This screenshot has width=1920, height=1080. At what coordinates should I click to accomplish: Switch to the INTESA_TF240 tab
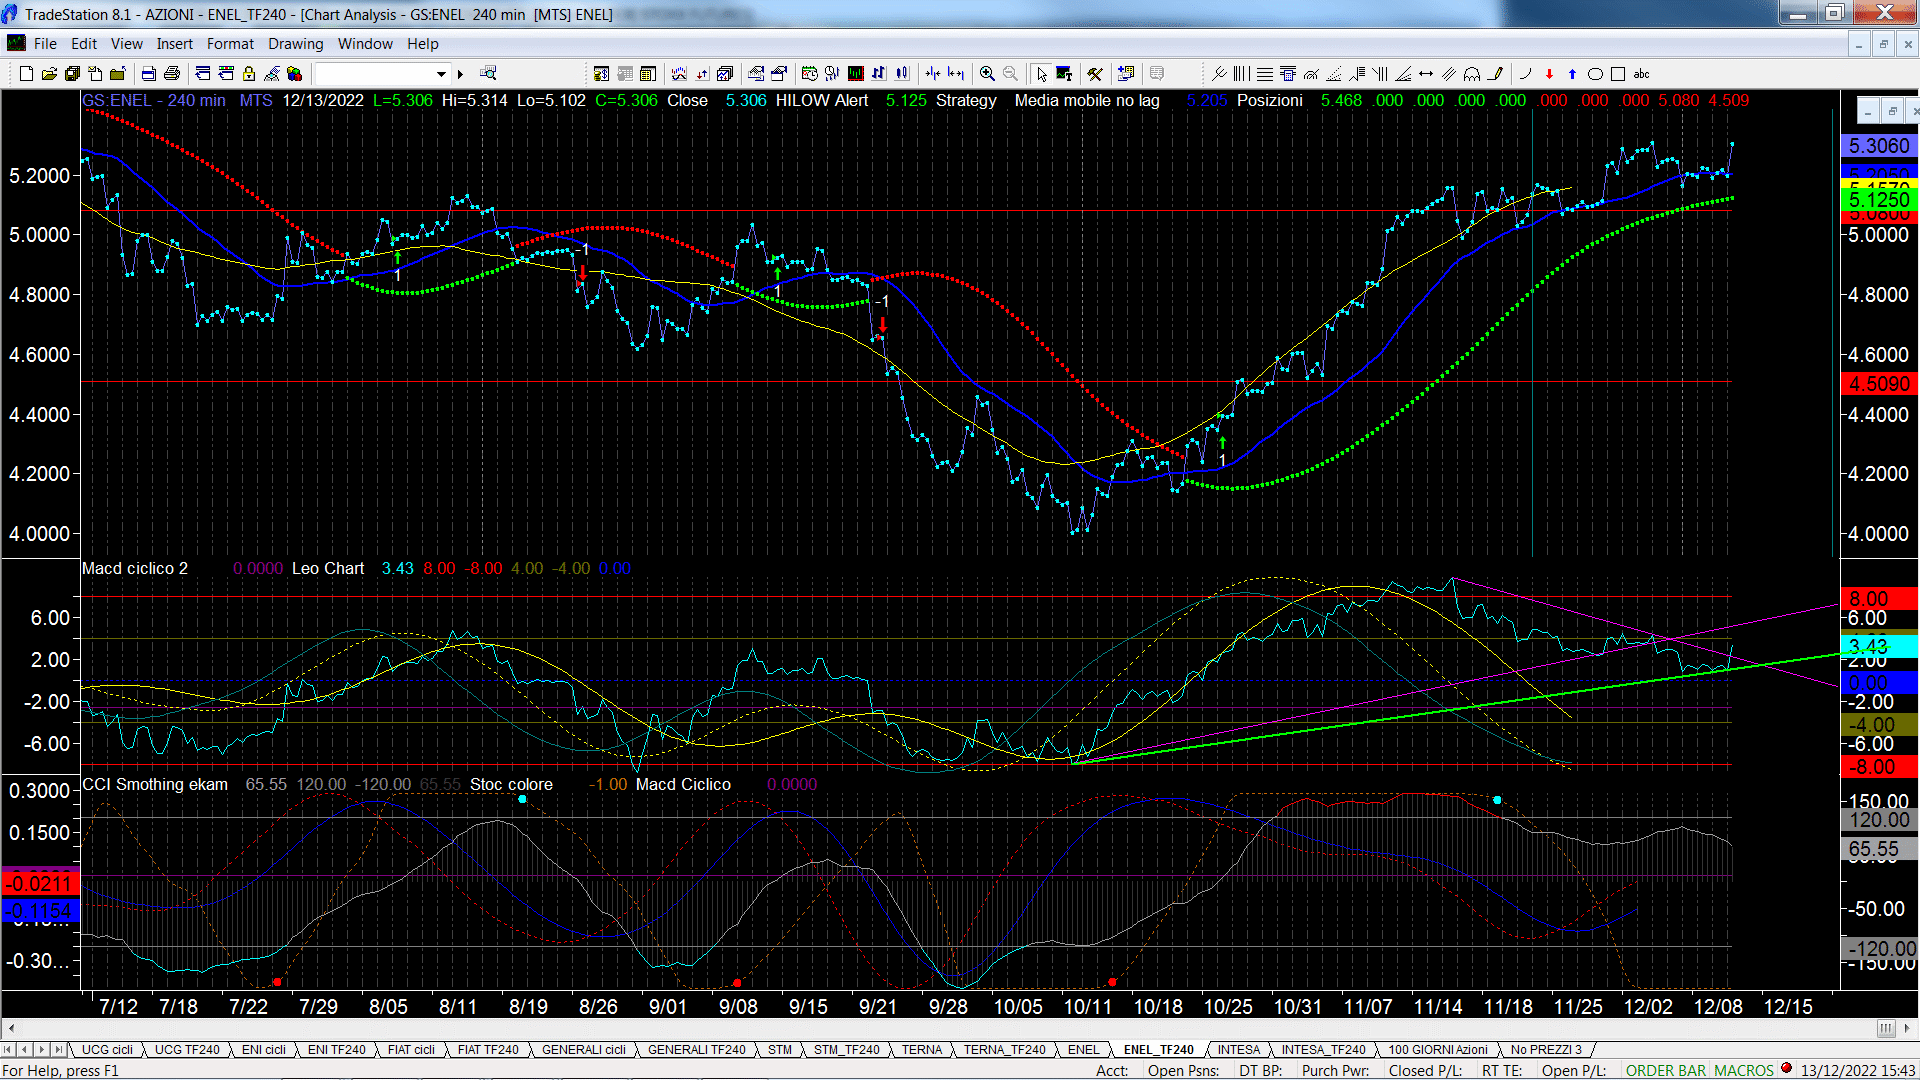coord(1323,1050)
